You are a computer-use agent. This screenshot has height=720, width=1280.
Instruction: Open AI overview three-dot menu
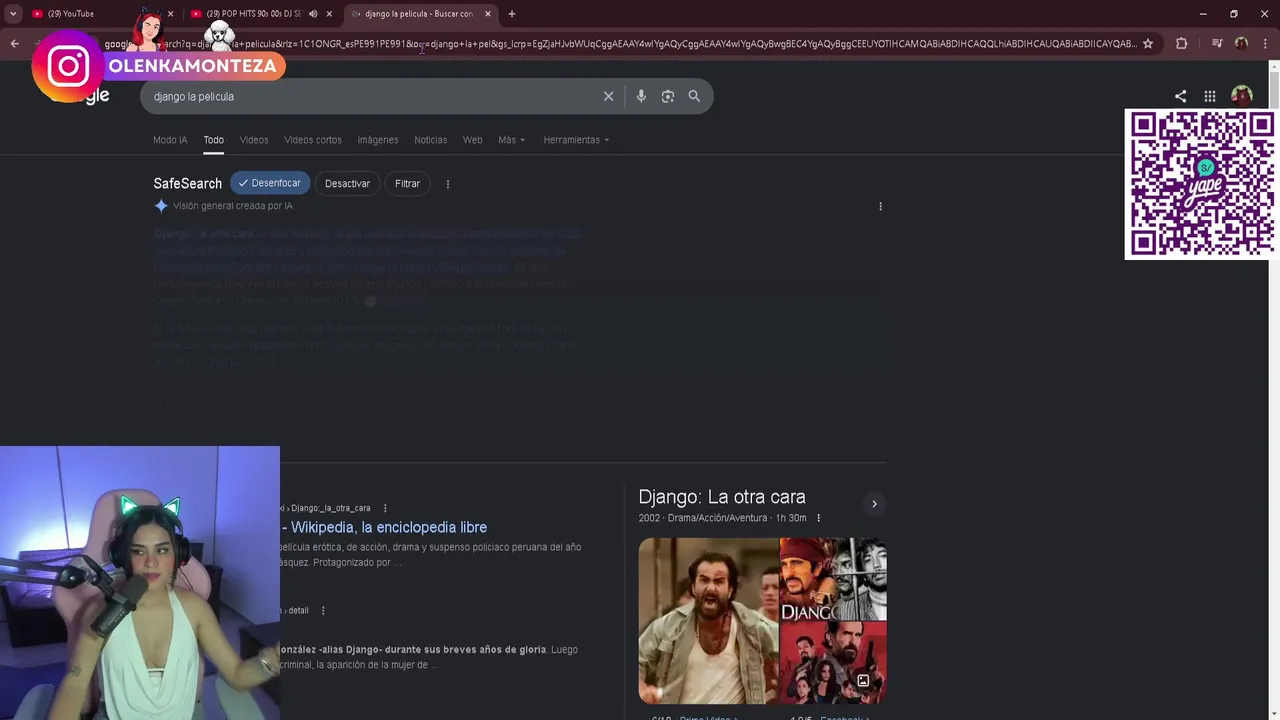pyautogui.click(x=880, y=206)
